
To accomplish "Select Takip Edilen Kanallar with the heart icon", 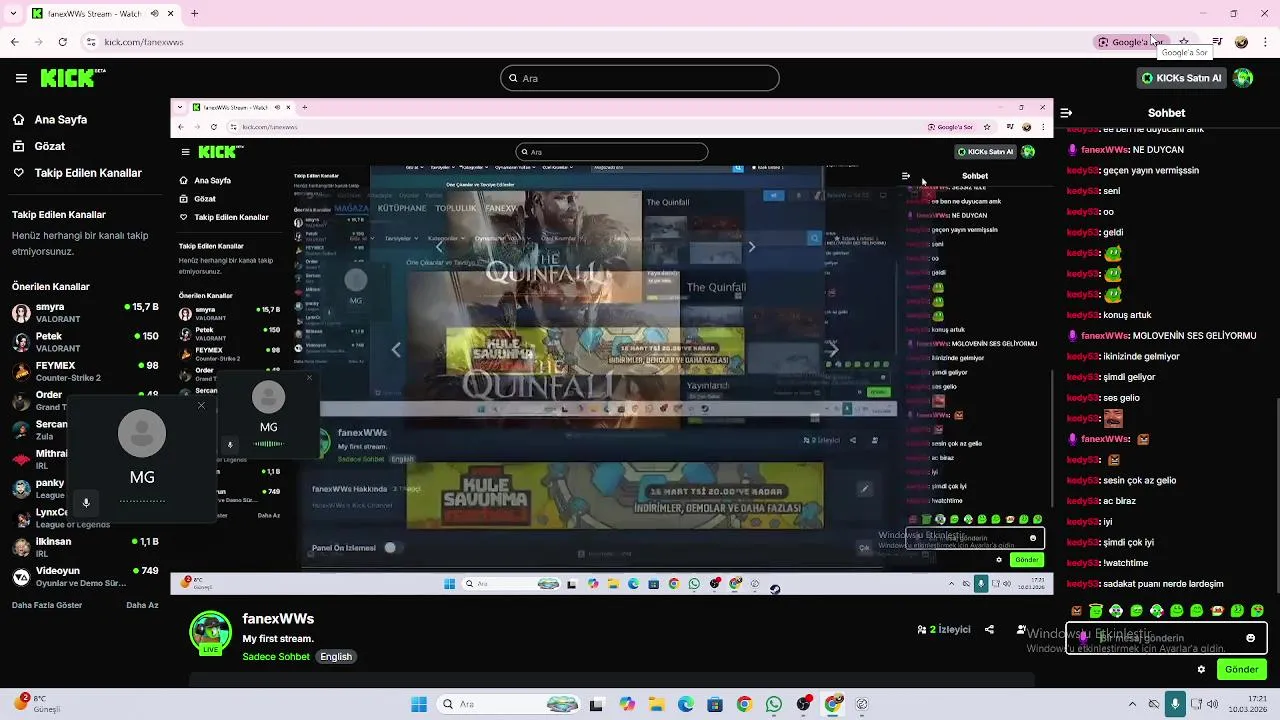I will pos(77,173).
